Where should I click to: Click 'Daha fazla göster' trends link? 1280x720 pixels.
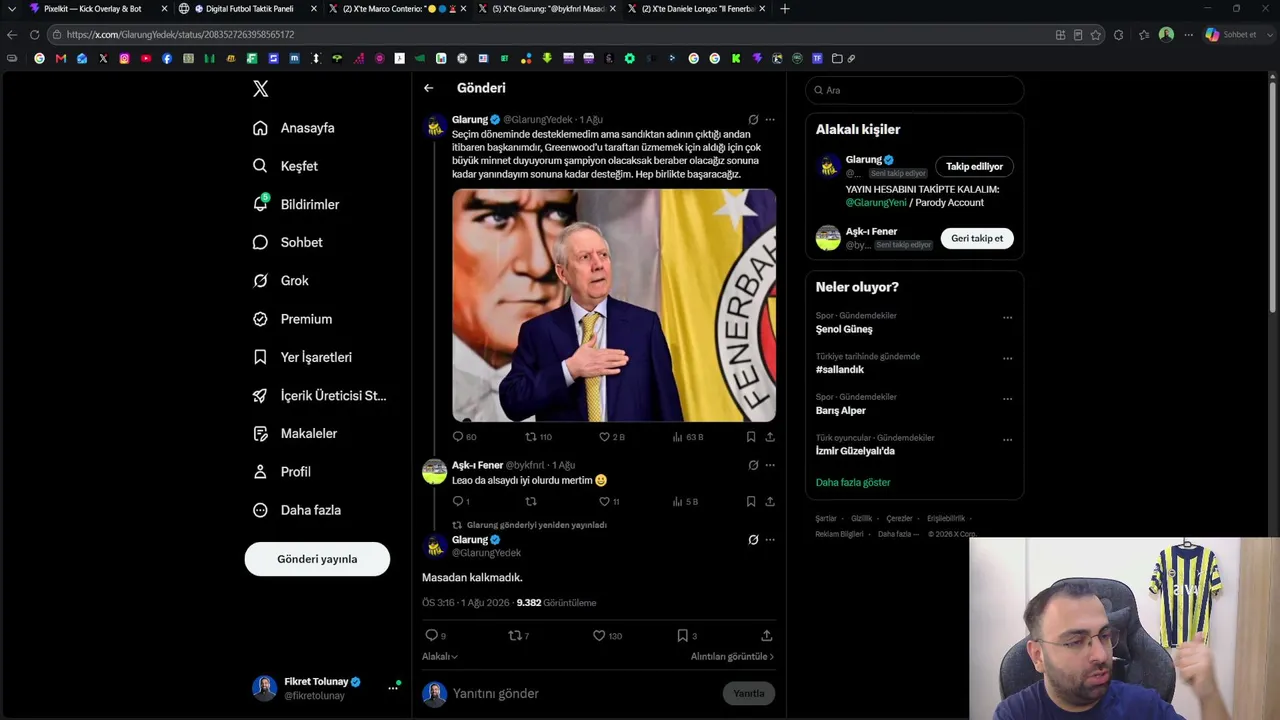[x=853, y=482]
